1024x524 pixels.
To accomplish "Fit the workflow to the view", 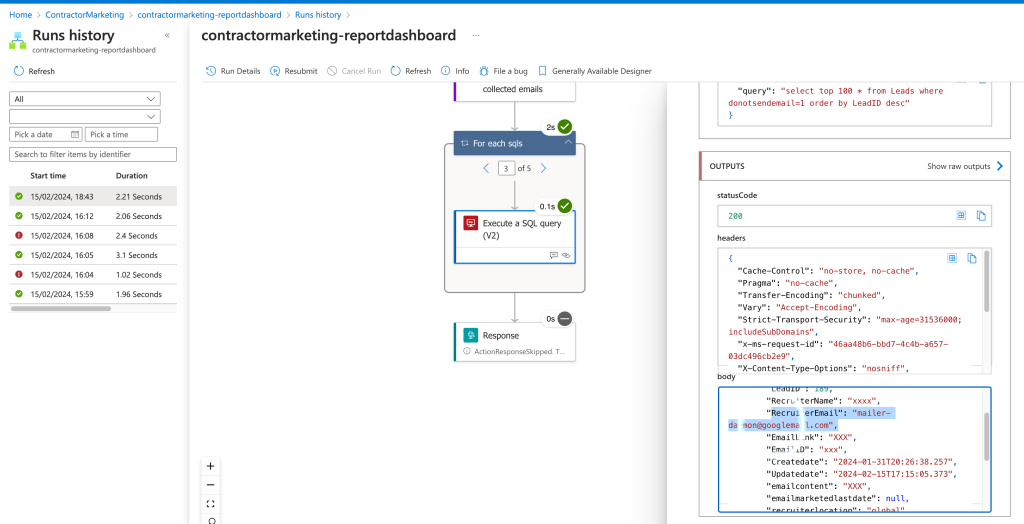I will 210,504.
